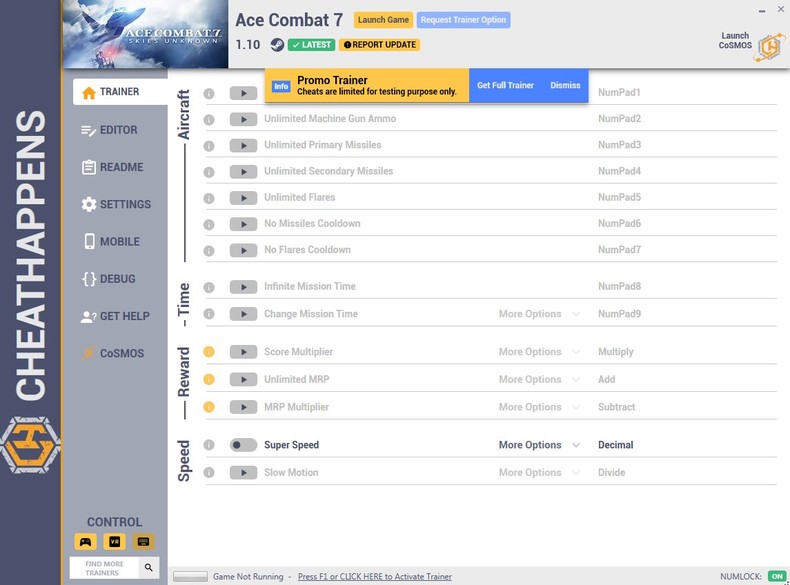Click the NumPad2 hotkey label
This screenshot has width=790, height=585.
pyautogui.click(x=619, y=119)
